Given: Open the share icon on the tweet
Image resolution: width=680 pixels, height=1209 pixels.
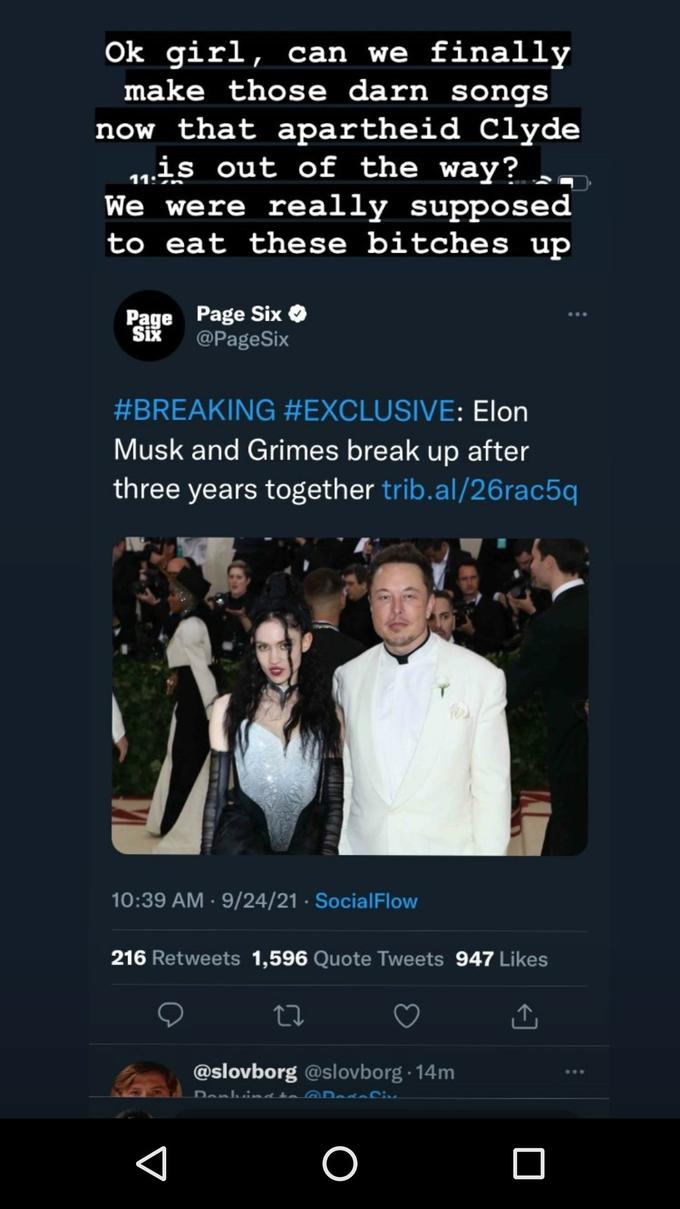Looking at the screenshot, I should [524, 1015].
